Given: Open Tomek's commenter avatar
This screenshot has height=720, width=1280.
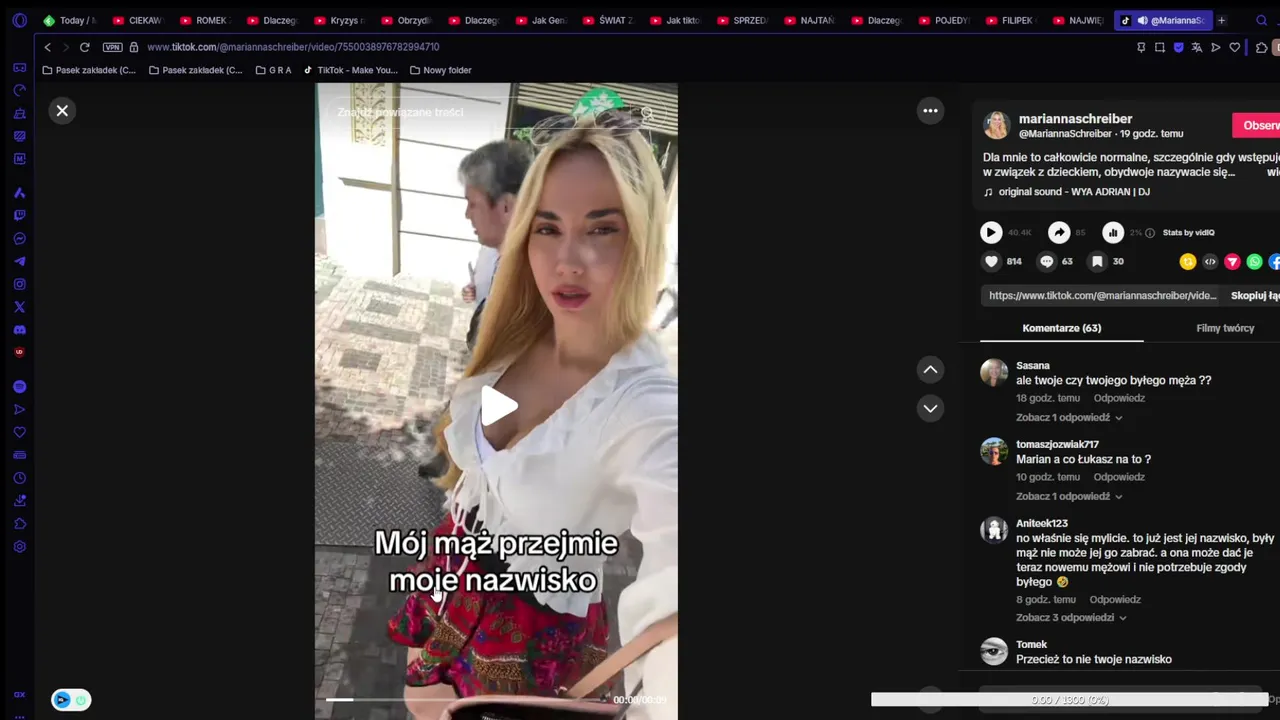Looking at the screenshot, I should click(x=994, y=651).
